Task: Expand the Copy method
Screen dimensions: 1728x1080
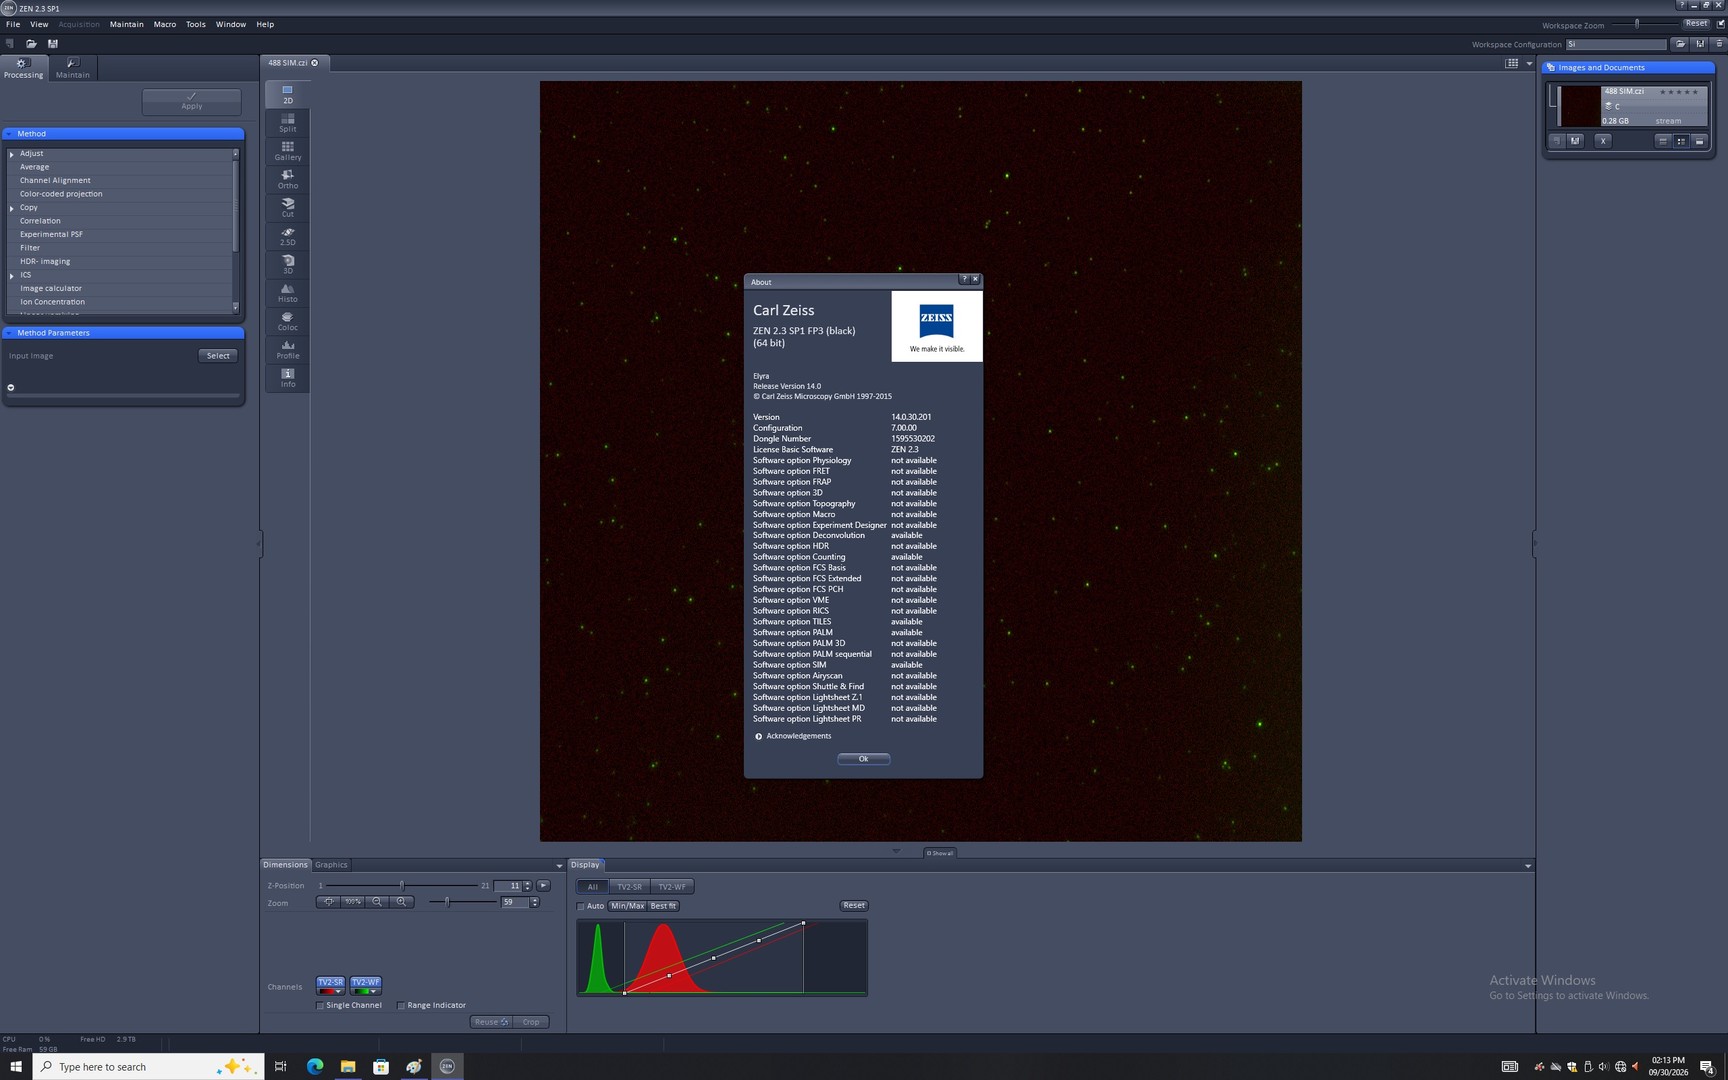Action: [12, 208]
